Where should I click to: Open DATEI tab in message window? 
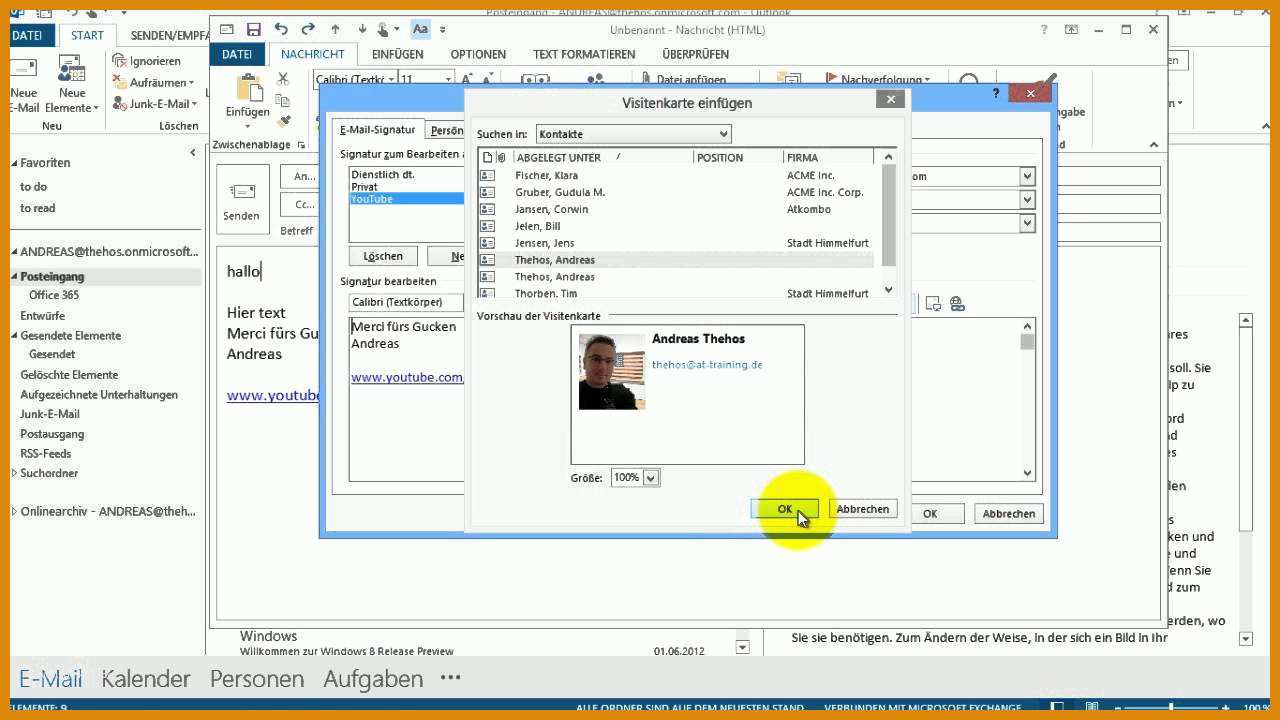tap(237, 54)
